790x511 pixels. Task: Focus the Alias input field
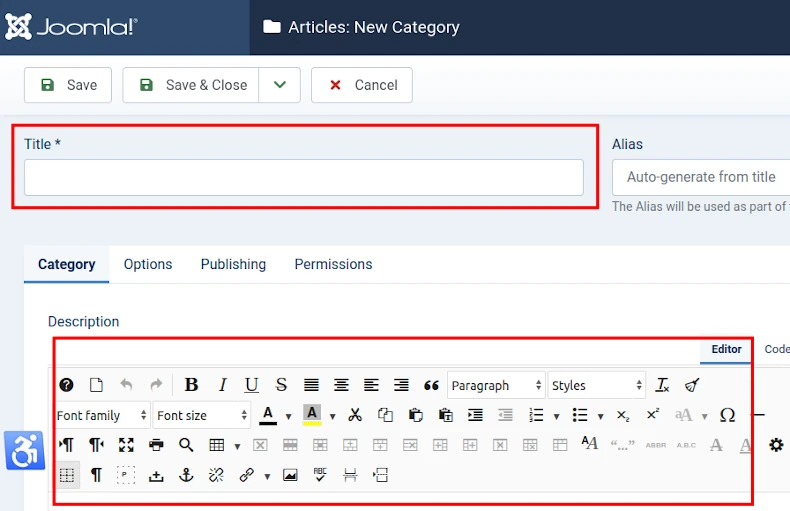(x=701, y=177)
